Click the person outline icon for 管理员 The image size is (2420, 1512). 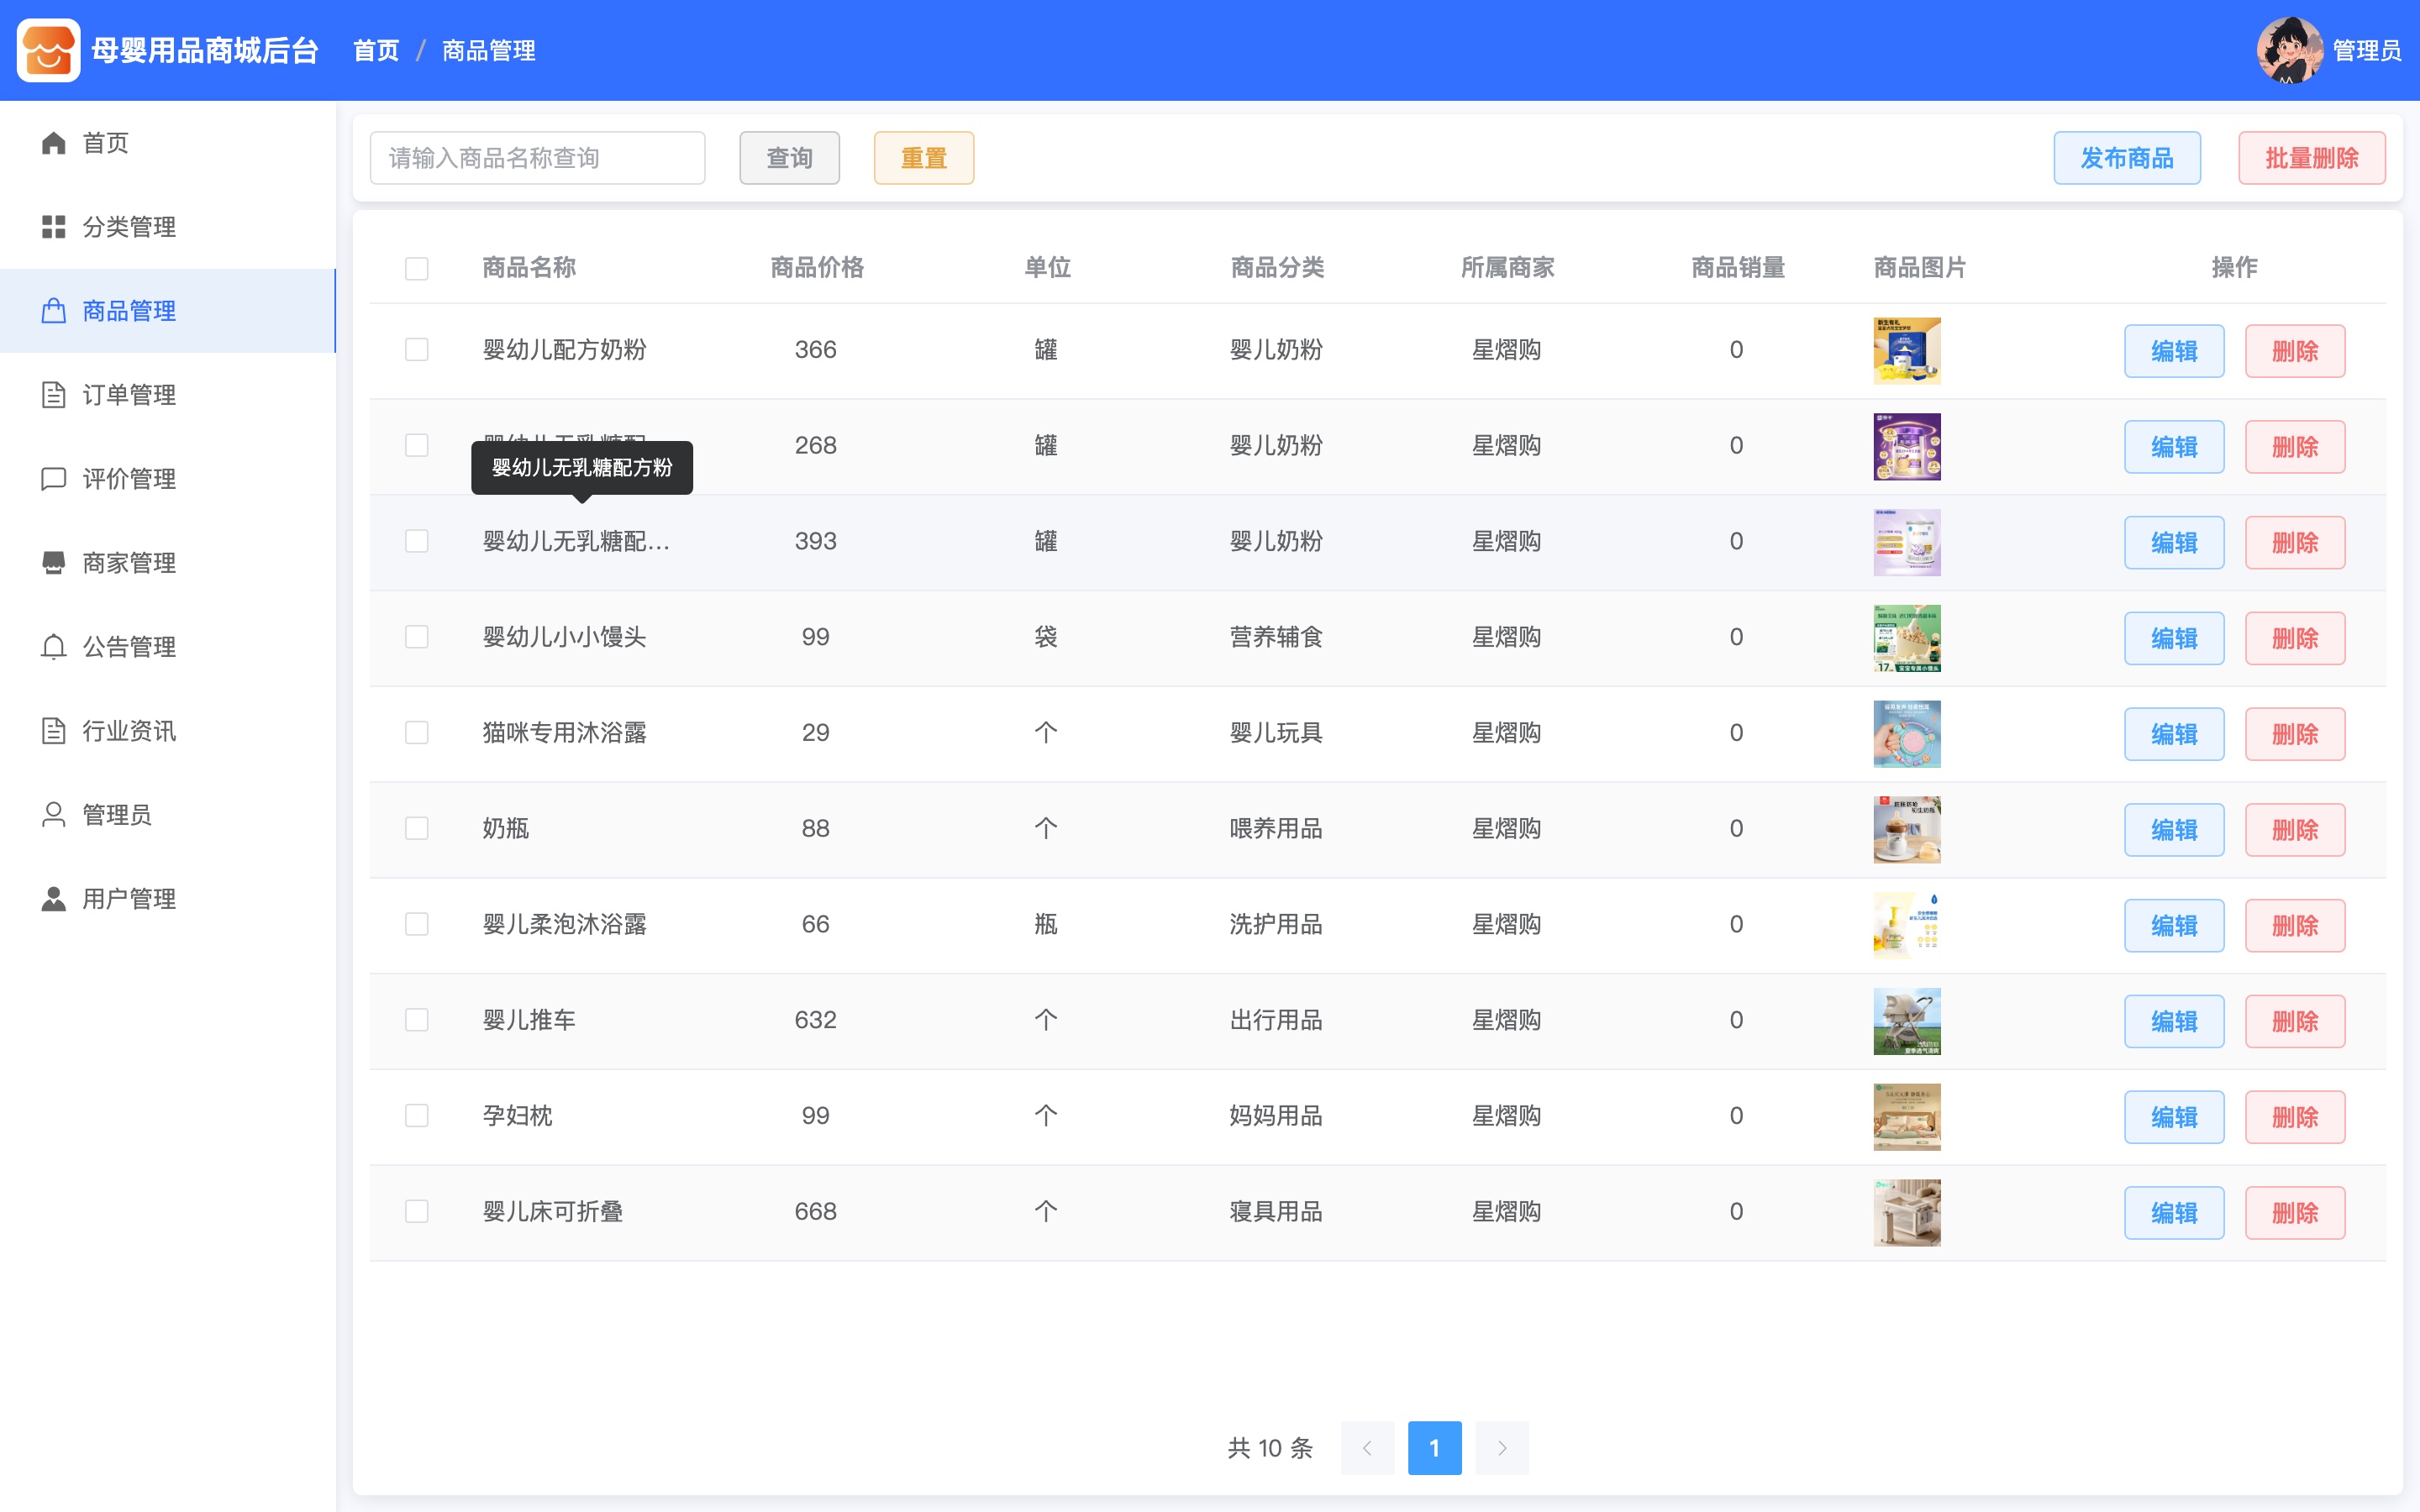tap(54, 815)
